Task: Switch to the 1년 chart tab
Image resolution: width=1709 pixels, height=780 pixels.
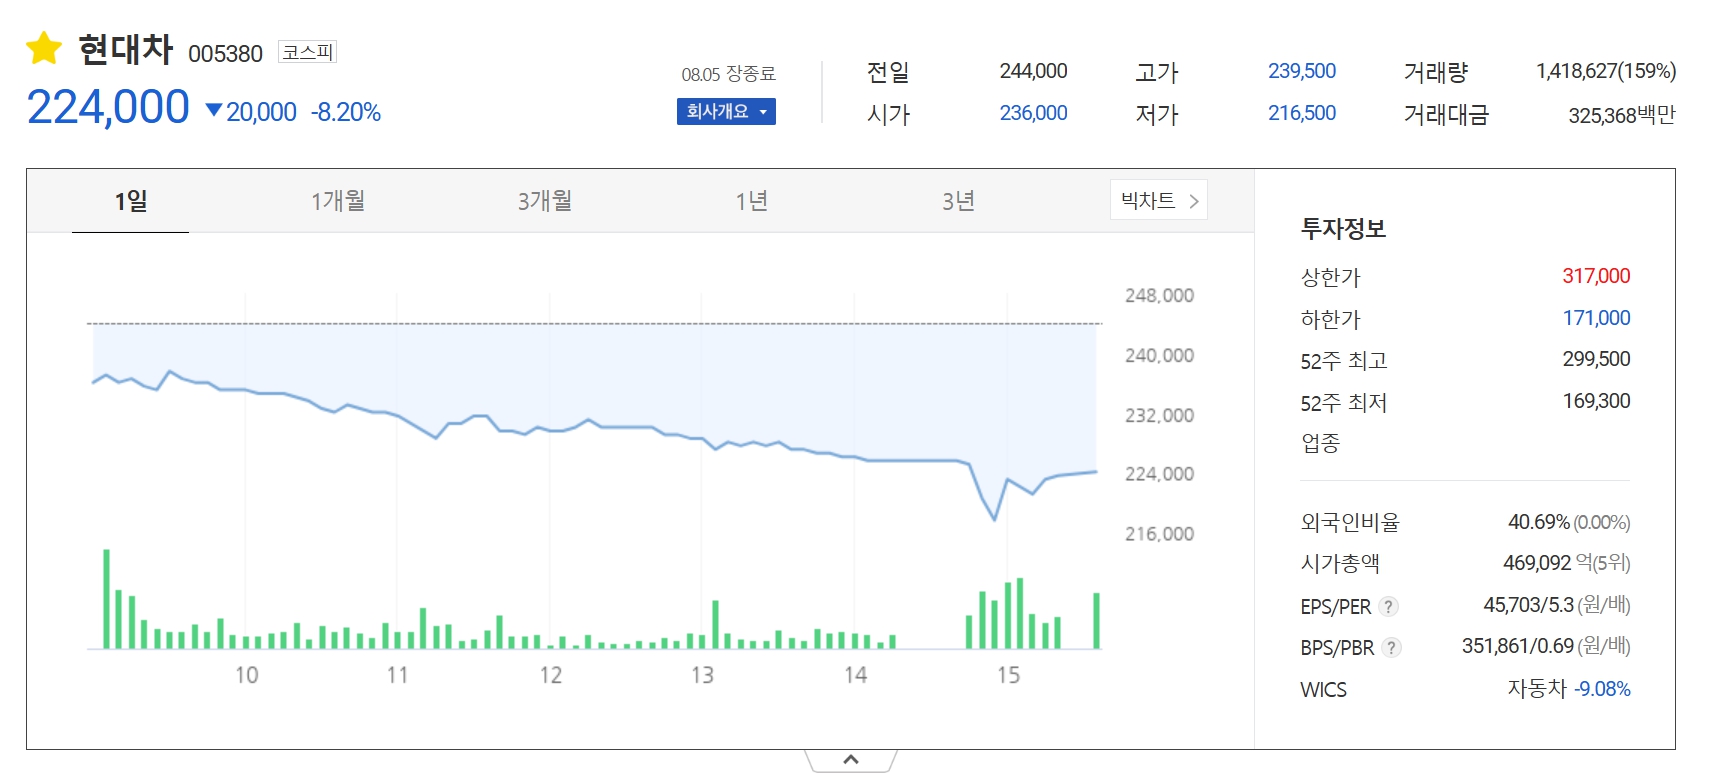Action: point(752,201)
